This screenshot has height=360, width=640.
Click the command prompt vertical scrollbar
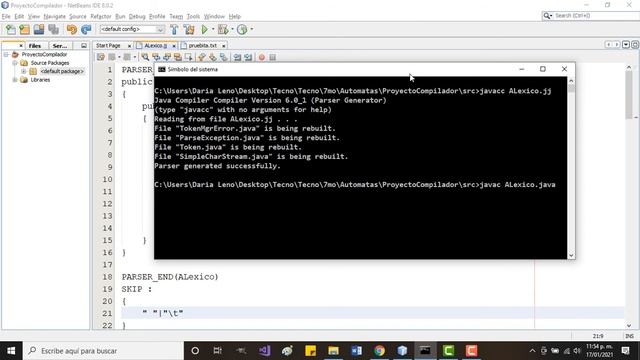571,167
